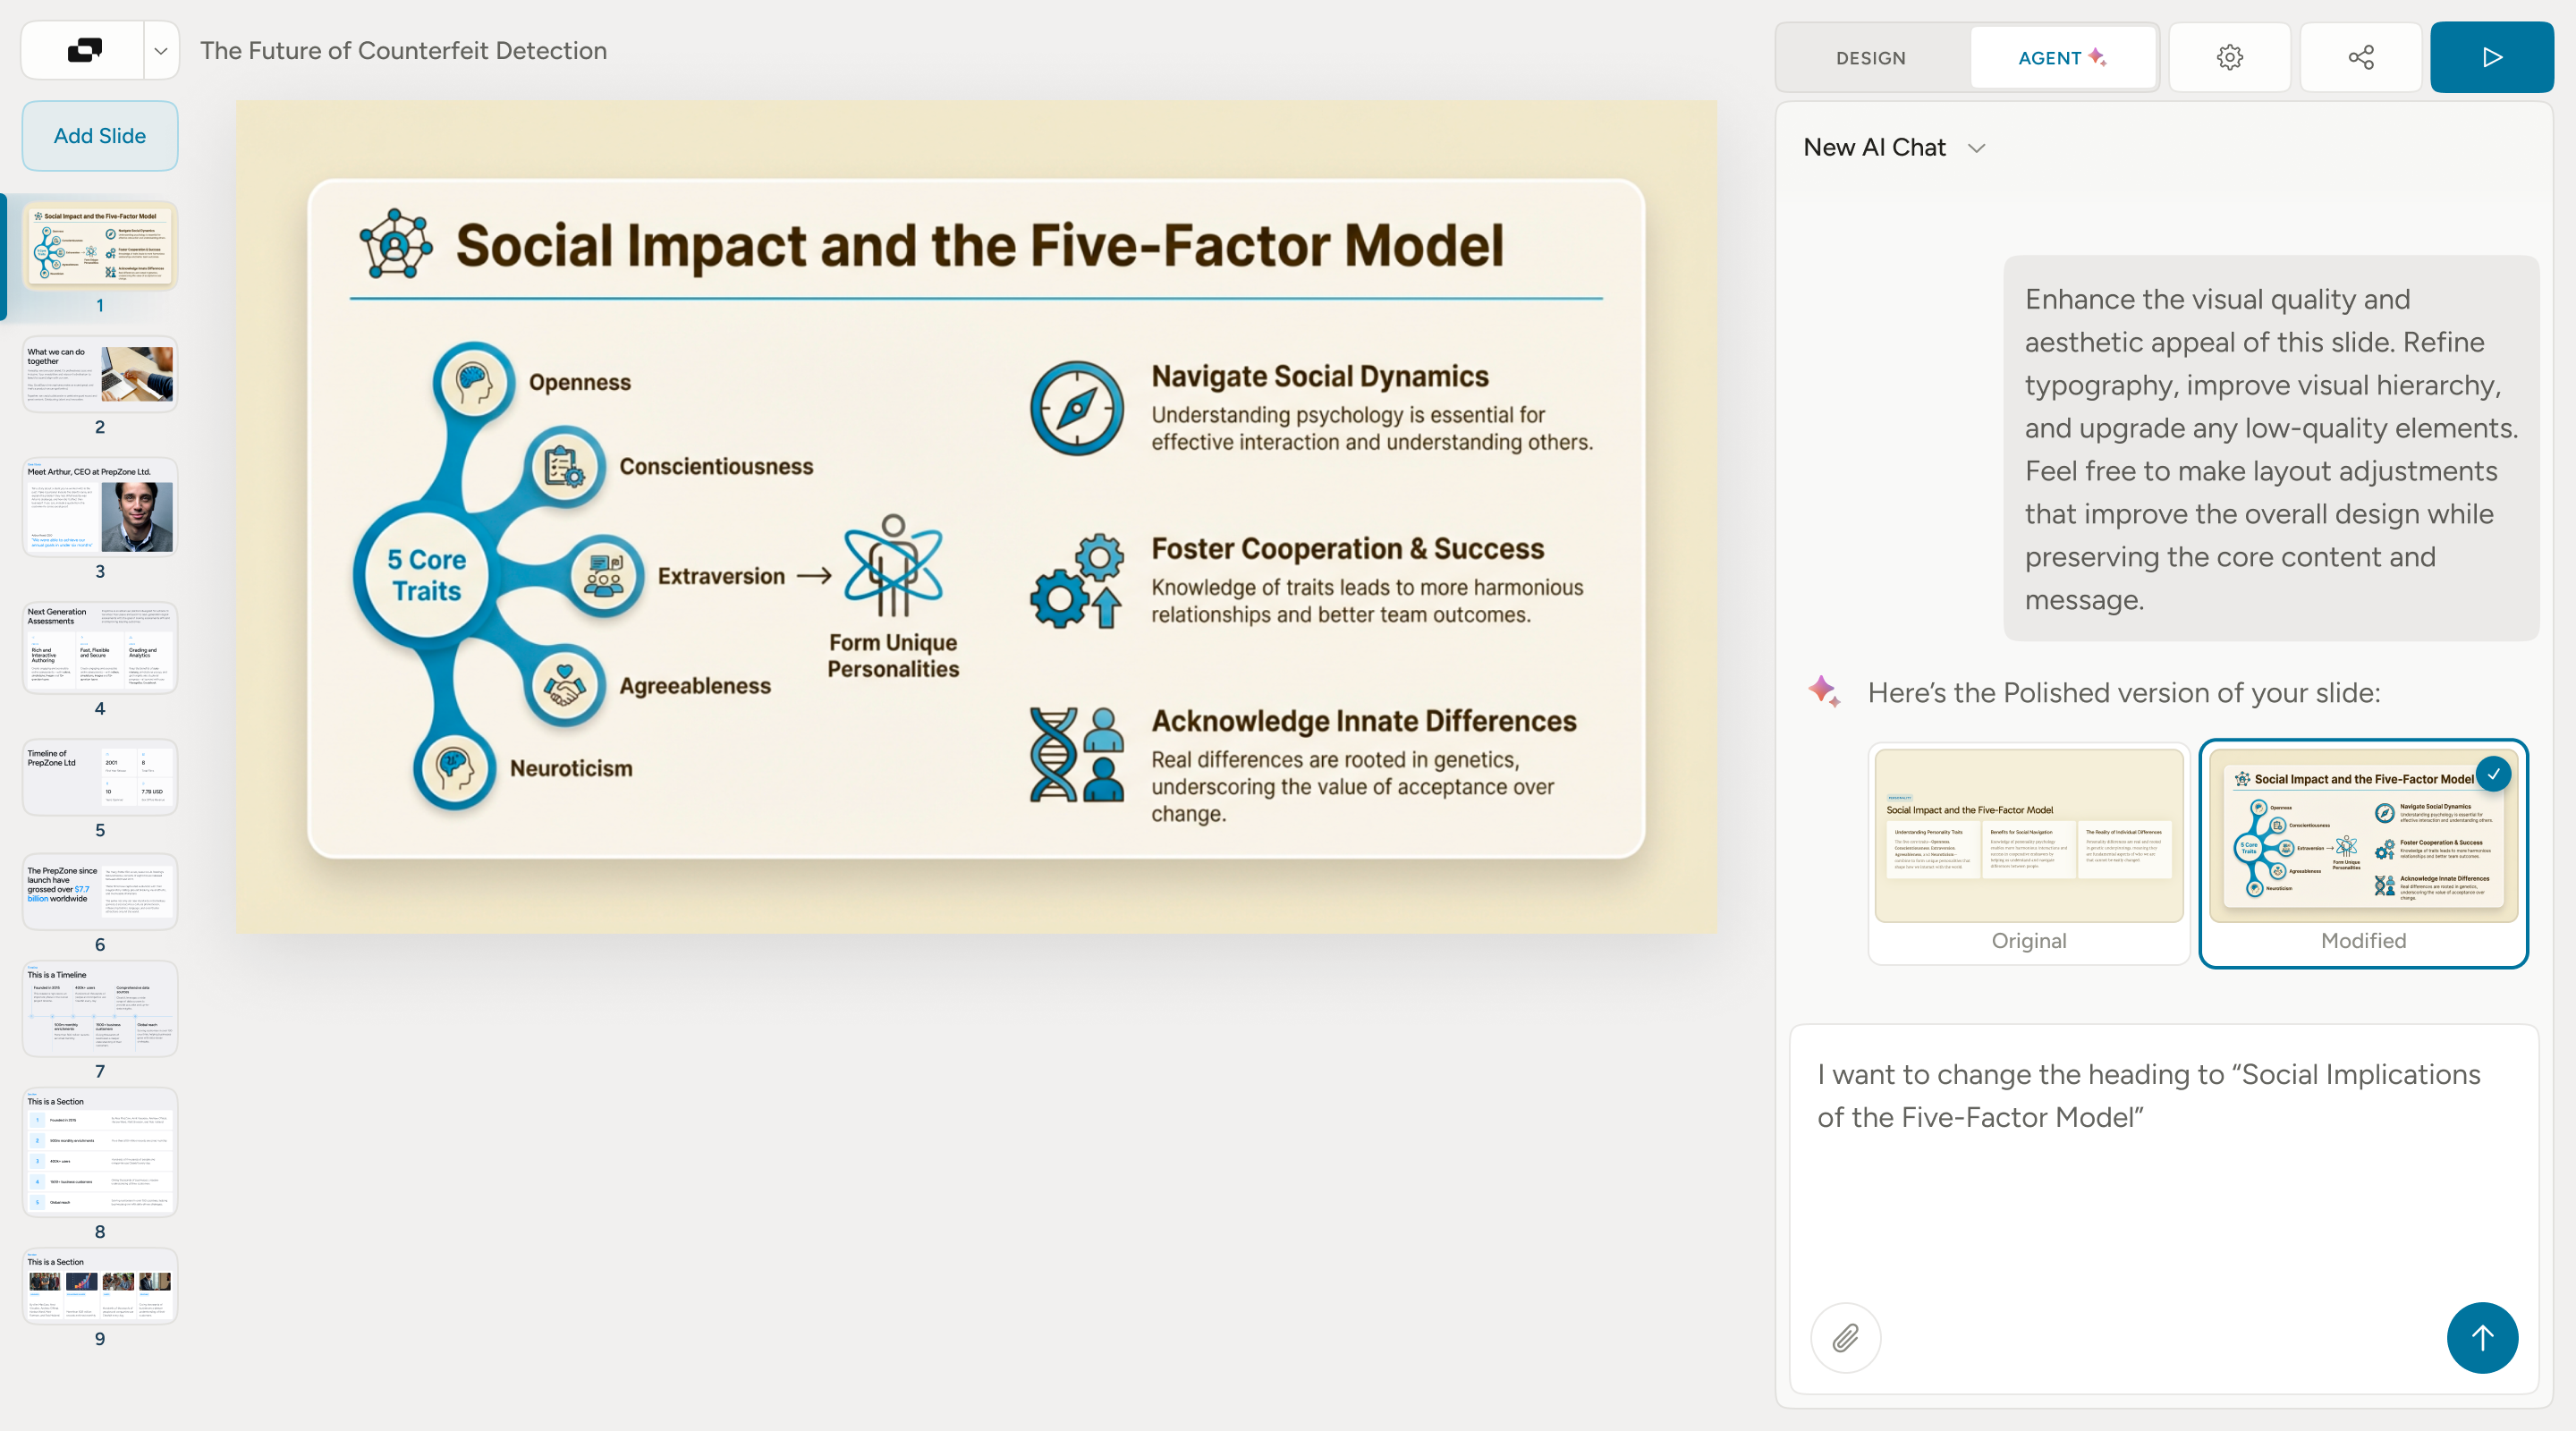Select slide 7 This is a Timeline
Viewport: 2576px width, 1431px height.
point(100,1009)
